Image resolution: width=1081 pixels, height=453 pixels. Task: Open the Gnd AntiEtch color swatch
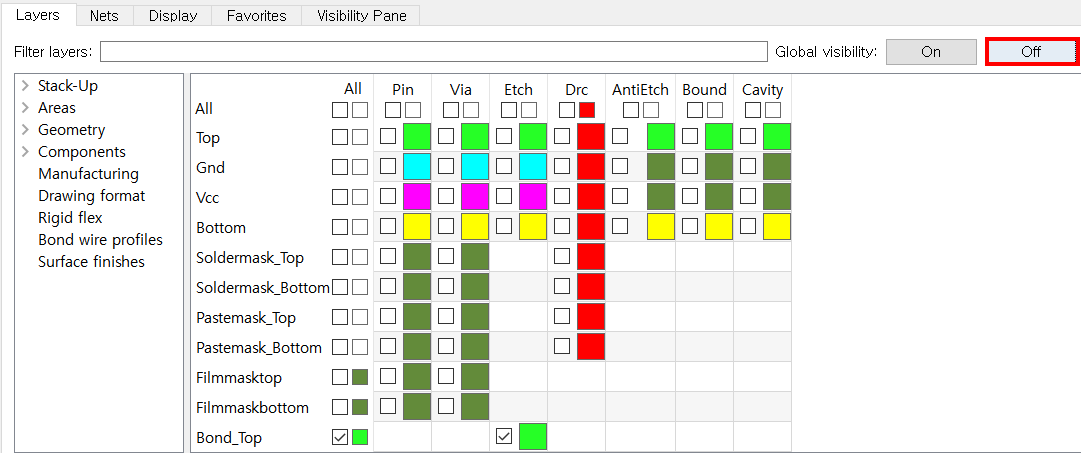click(x=661, y=167)
